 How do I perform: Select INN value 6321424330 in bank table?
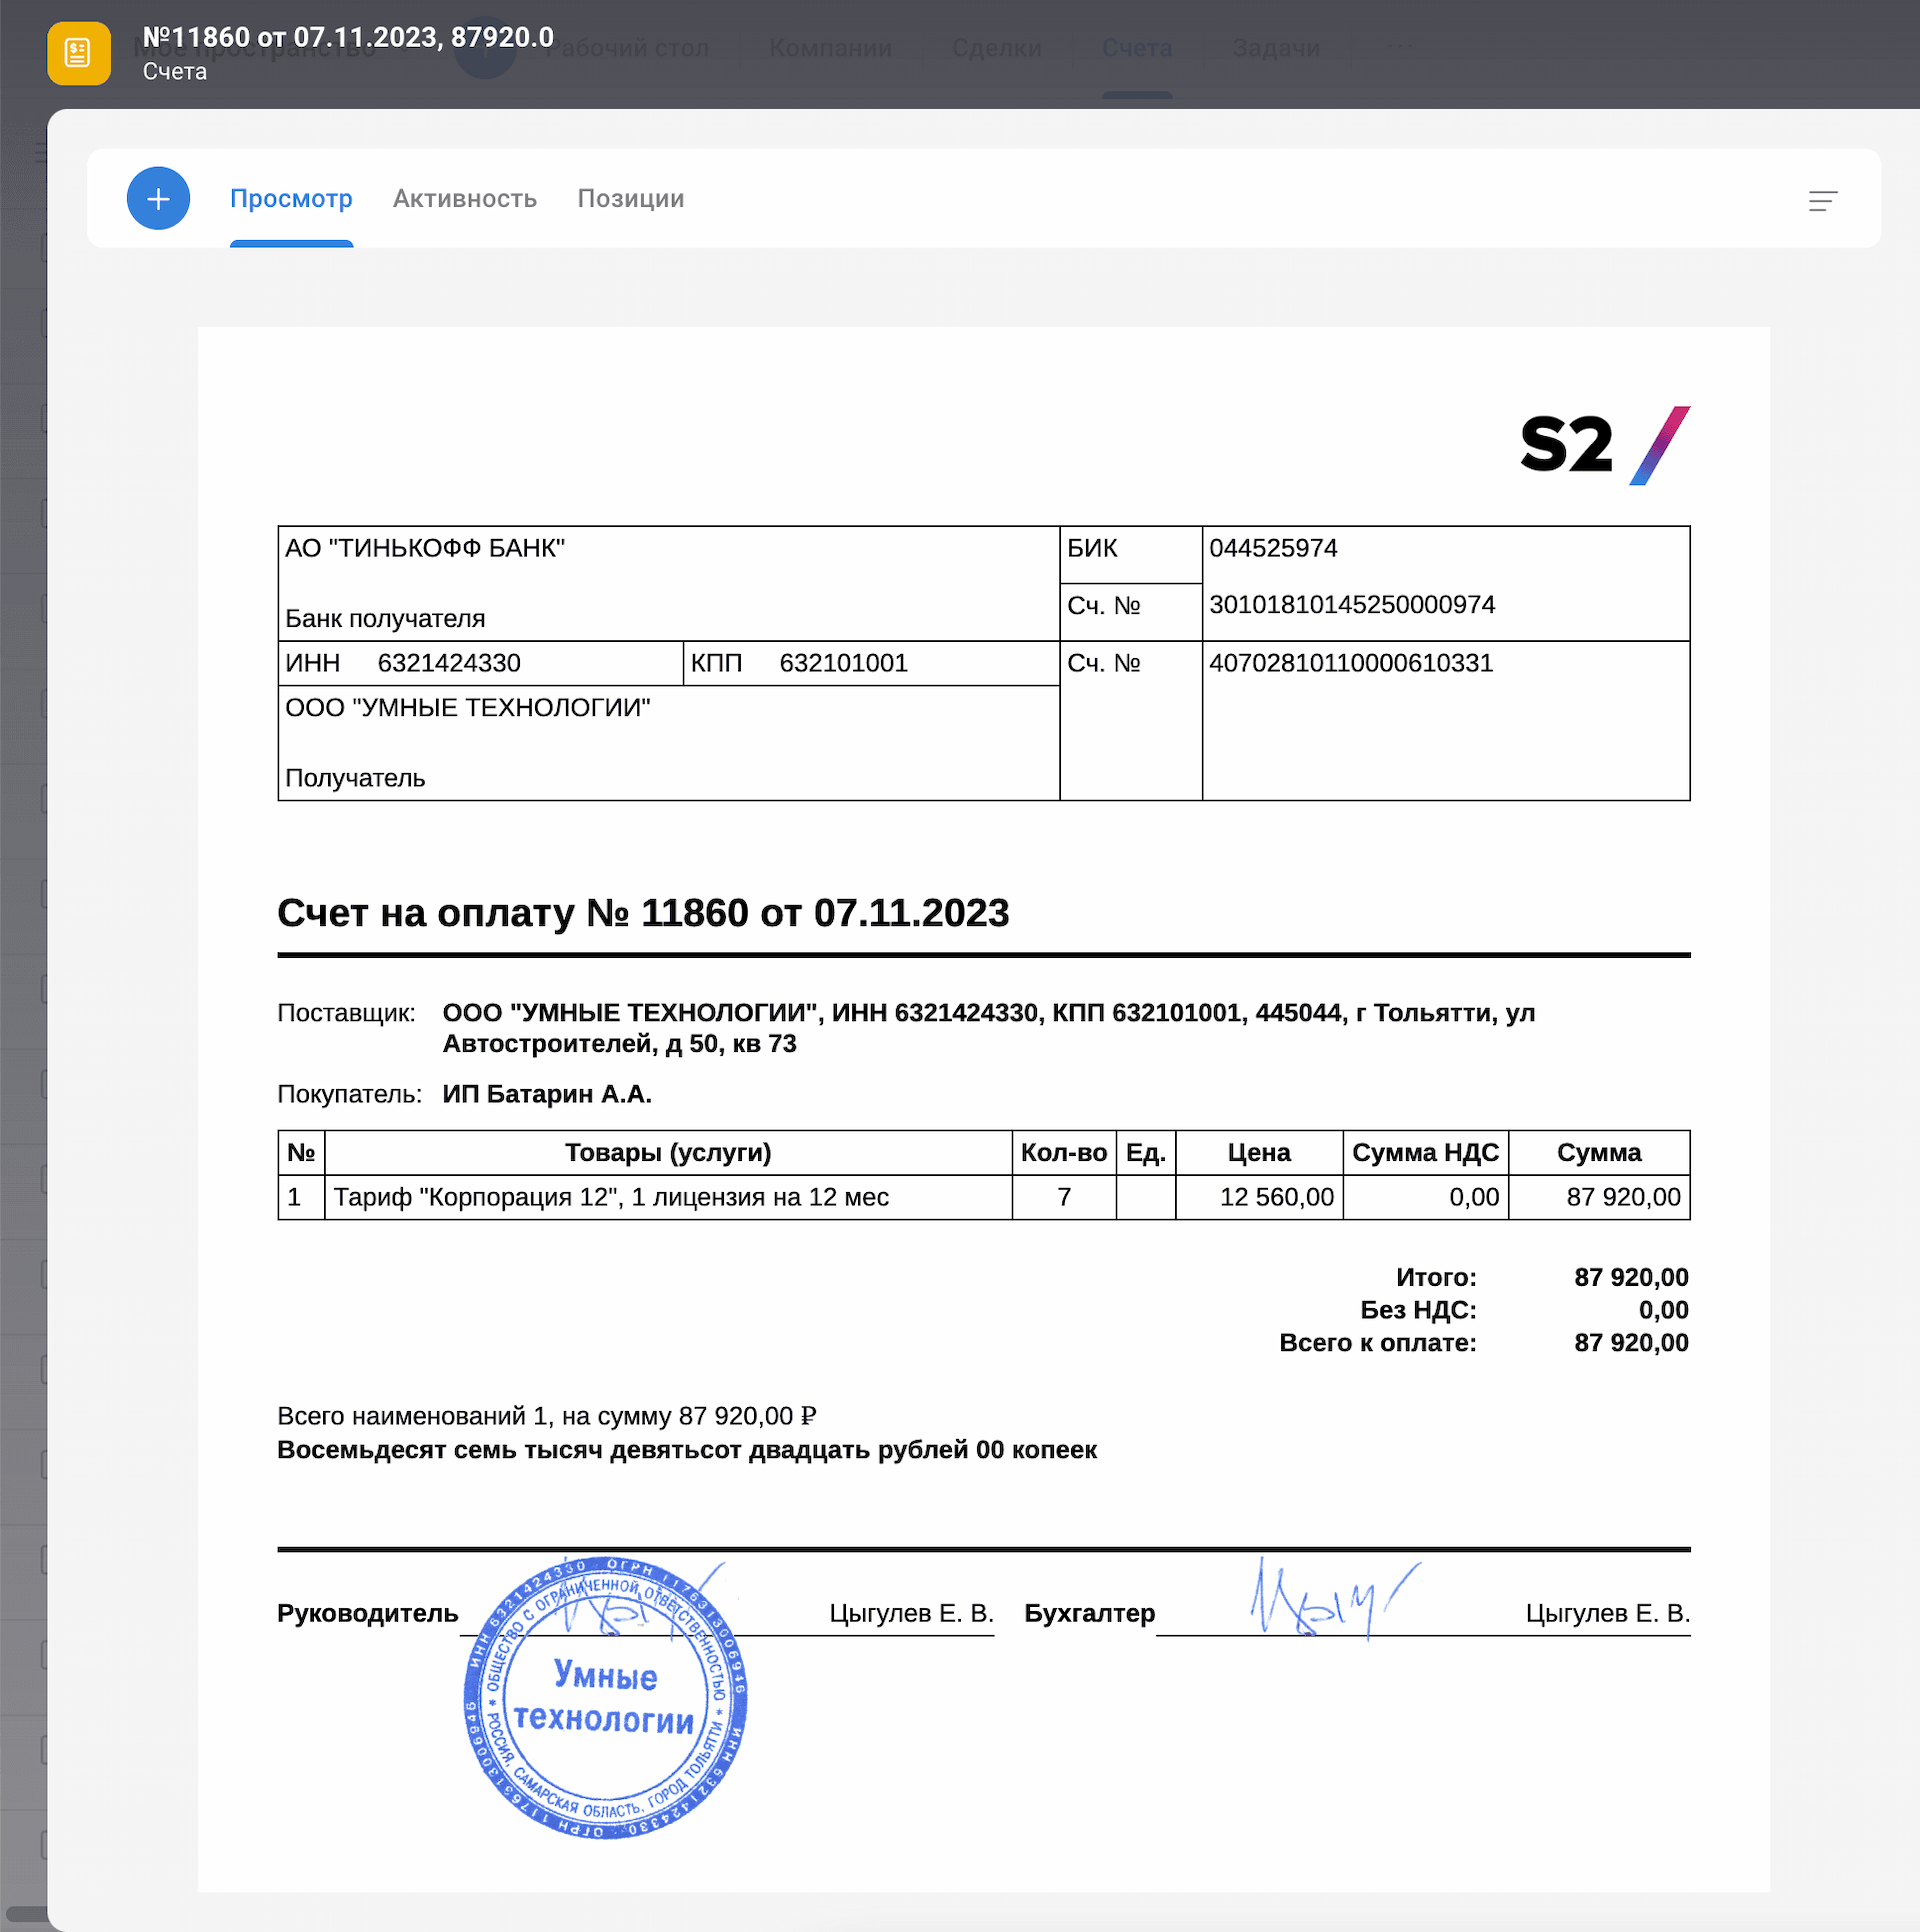tap(449, 663)
